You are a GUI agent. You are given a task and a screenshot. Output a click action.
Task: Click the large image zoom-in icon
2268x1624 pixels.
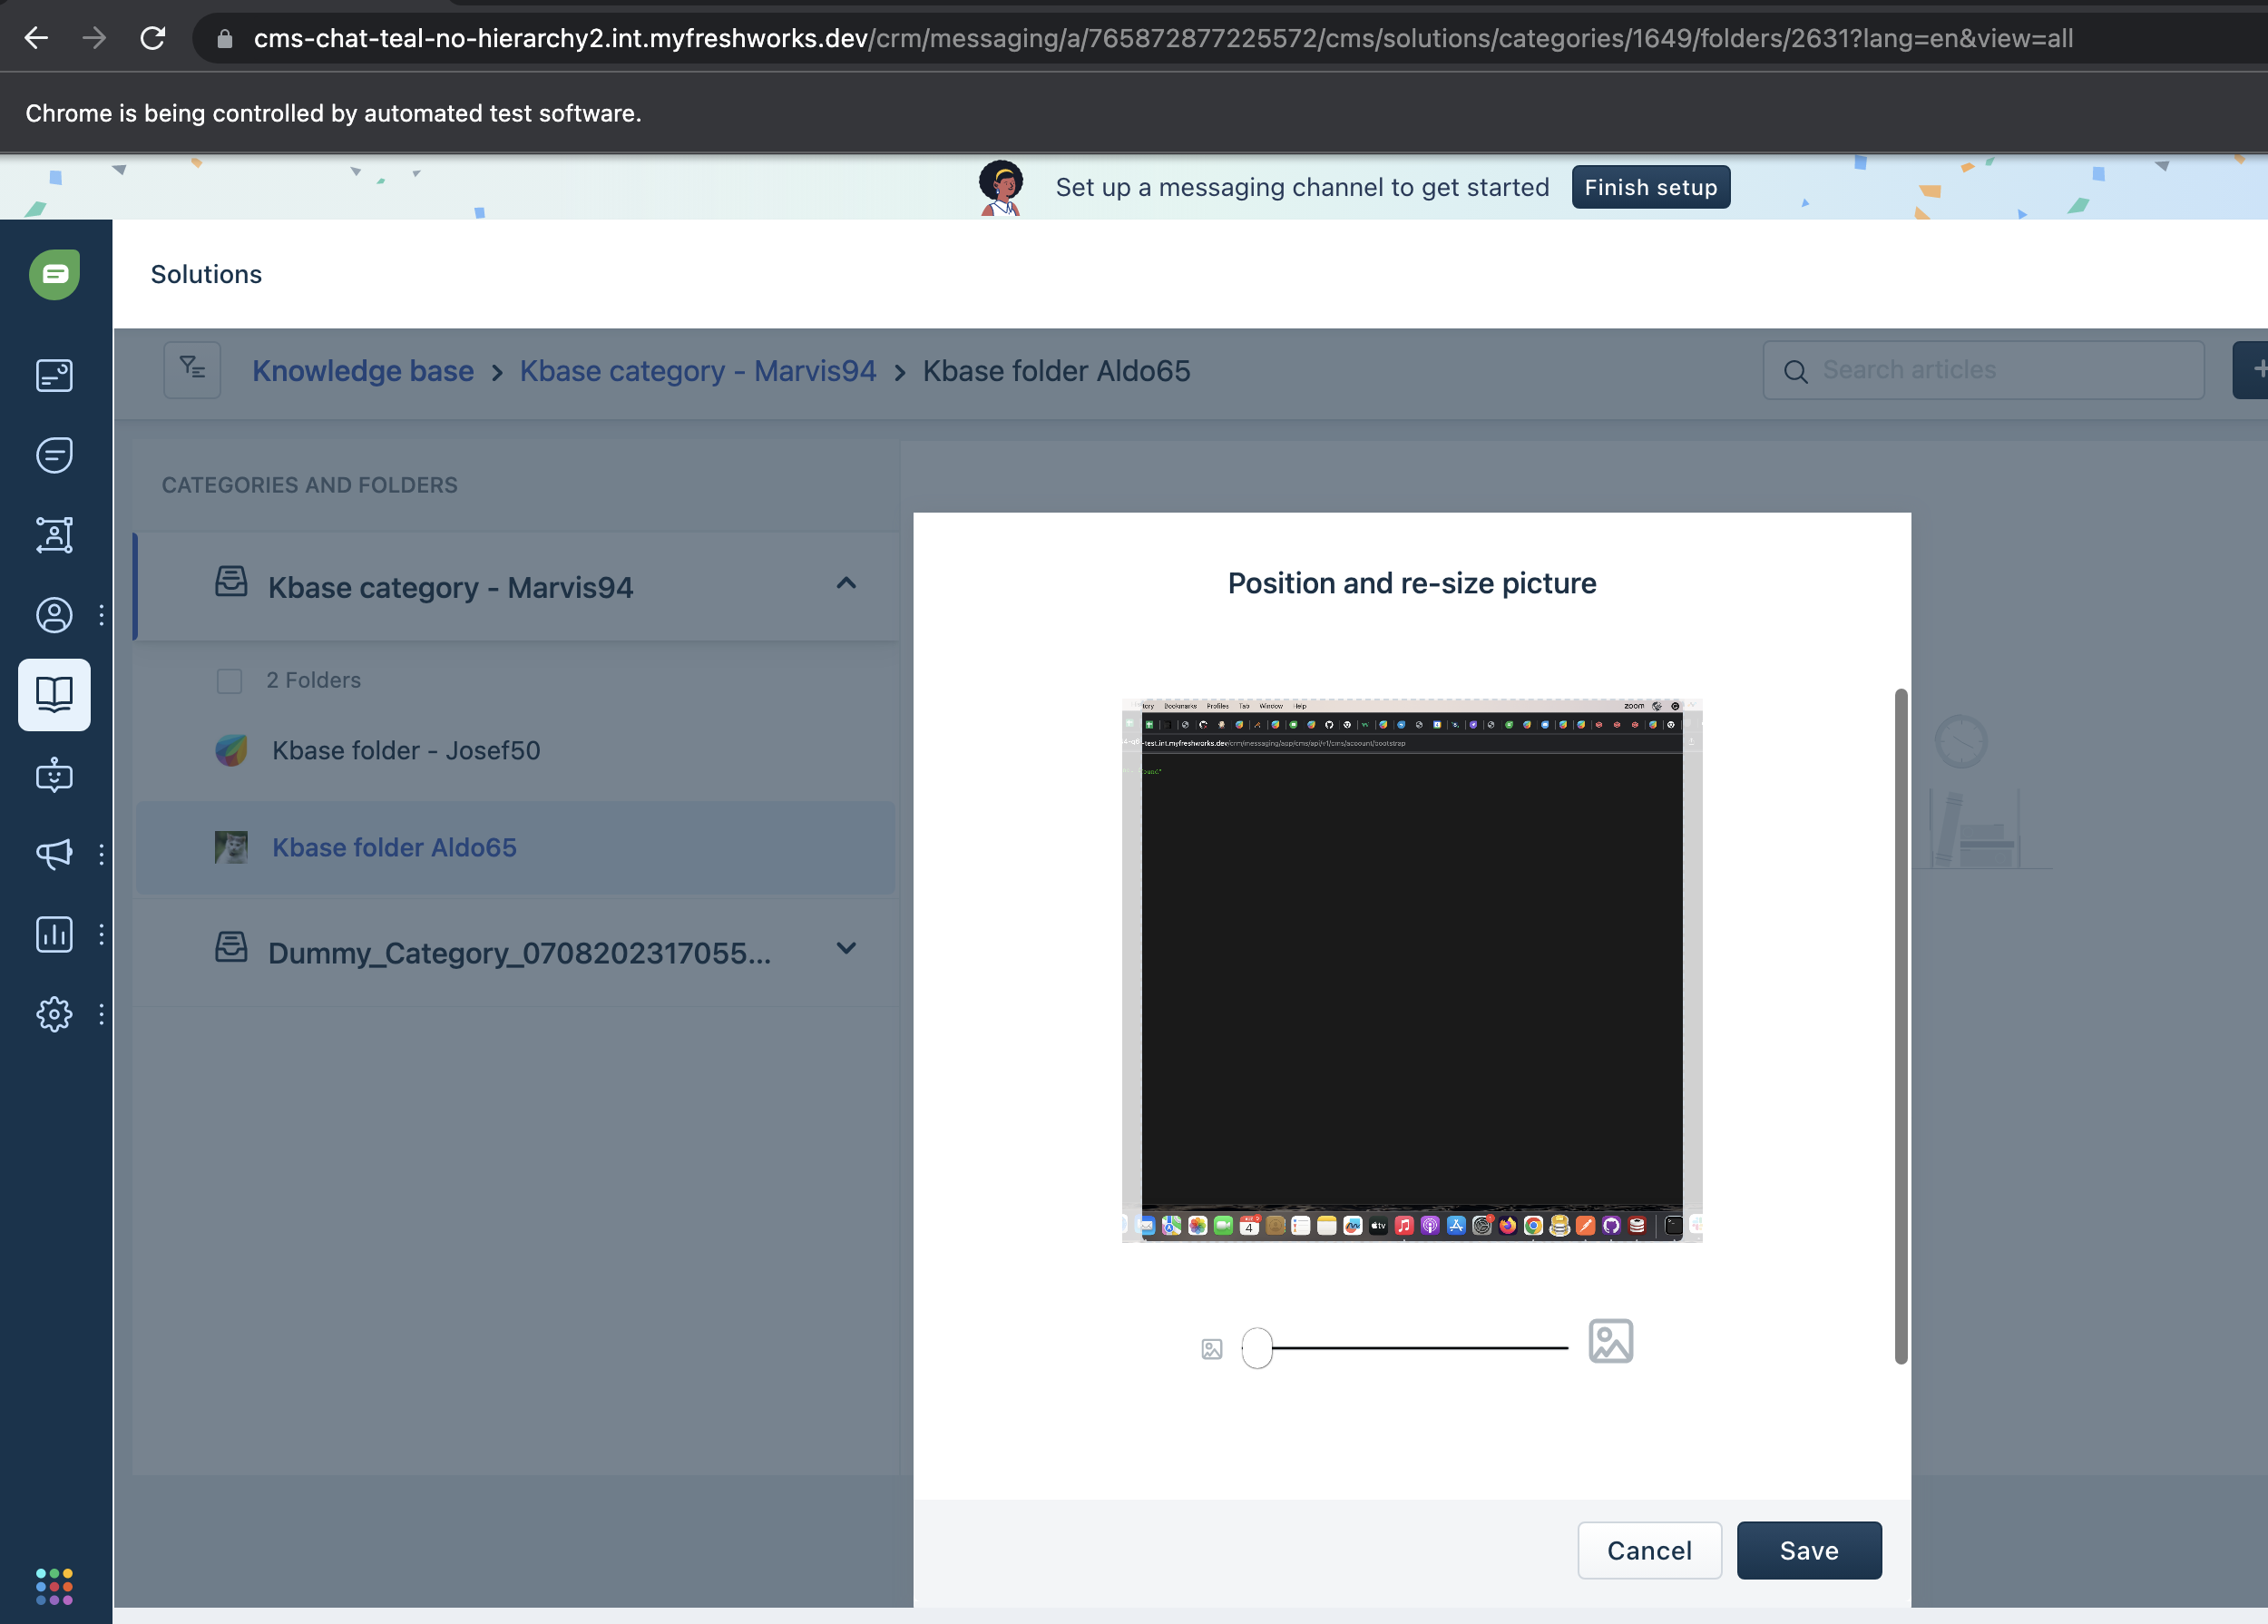1610,1341
